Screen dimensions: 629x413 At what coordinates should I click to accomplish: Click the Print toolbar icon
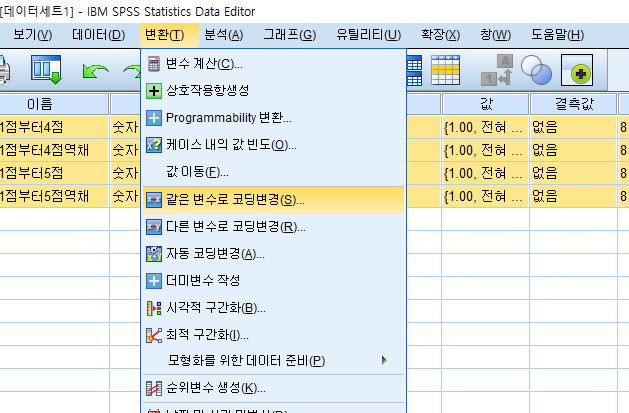click(4, 71)
